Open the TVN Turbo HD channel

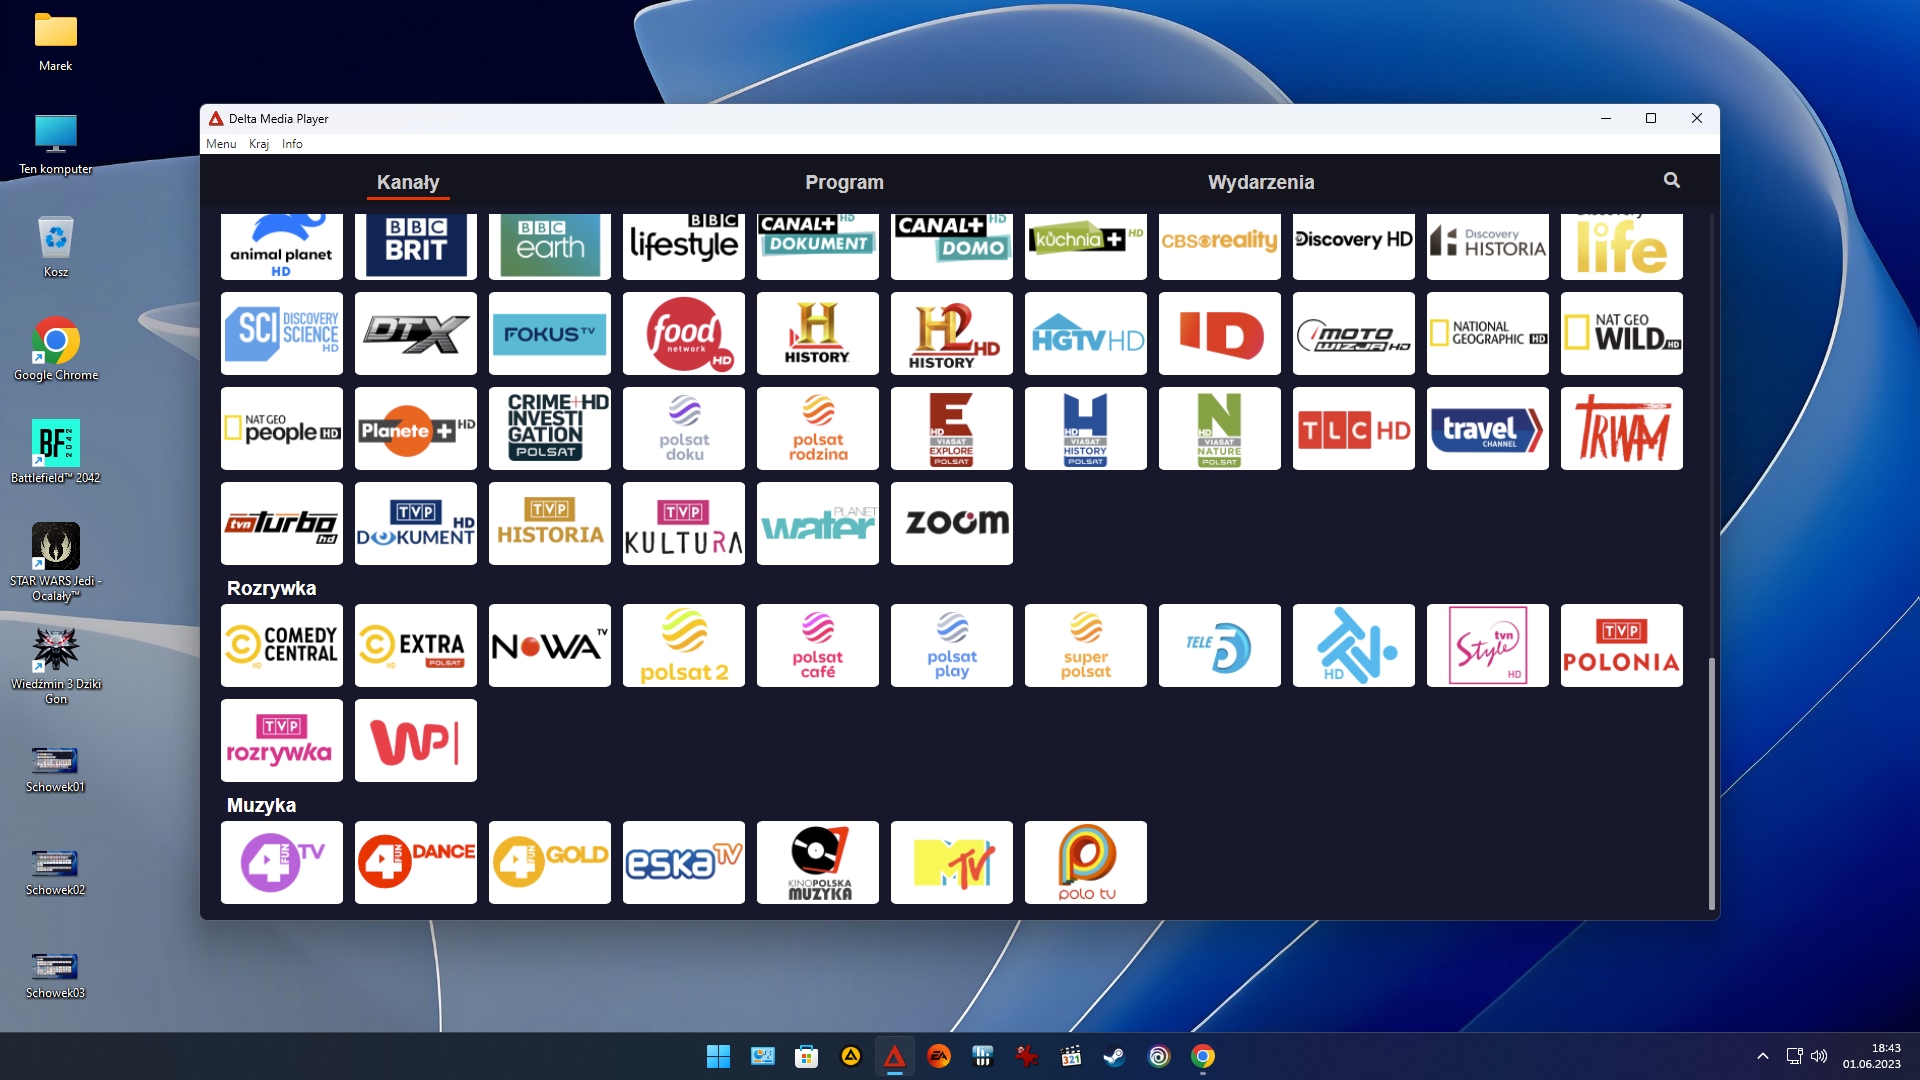click(x=281, y=523)
